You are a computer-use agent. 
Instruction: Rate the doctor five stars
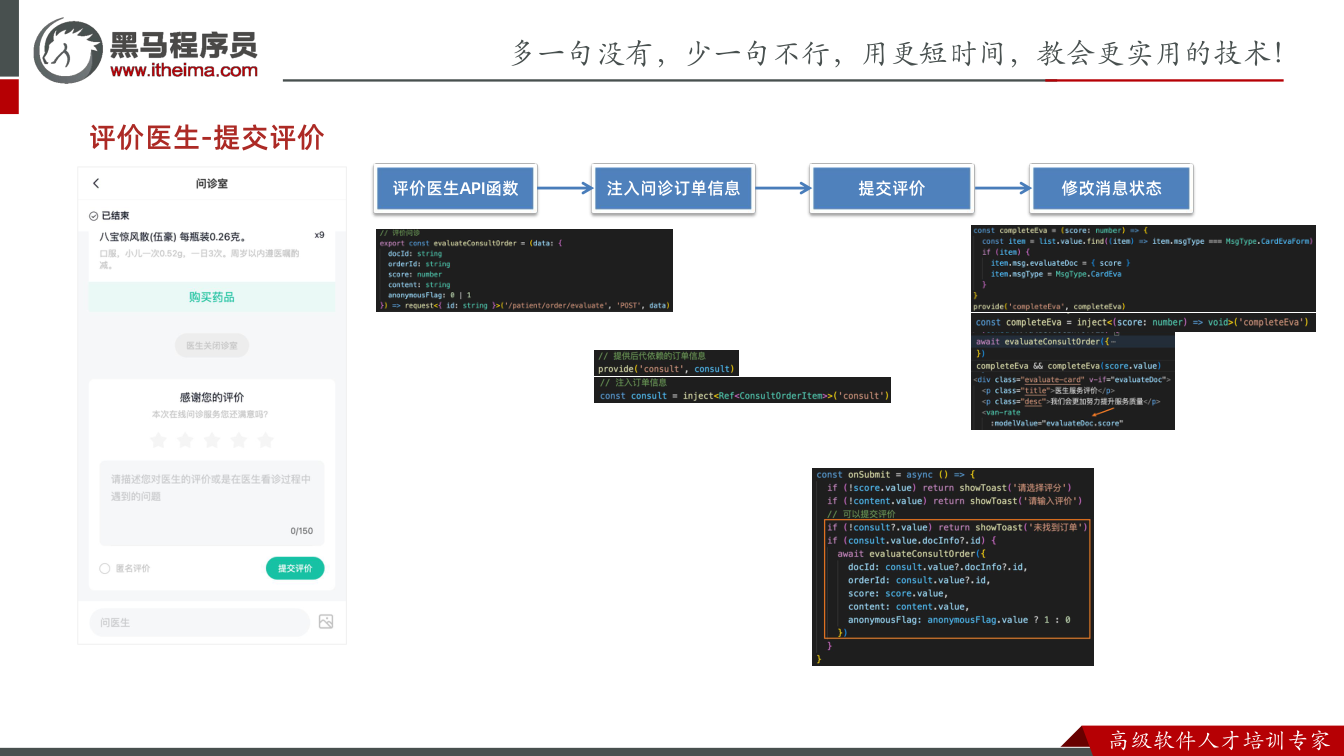[265, 440]
